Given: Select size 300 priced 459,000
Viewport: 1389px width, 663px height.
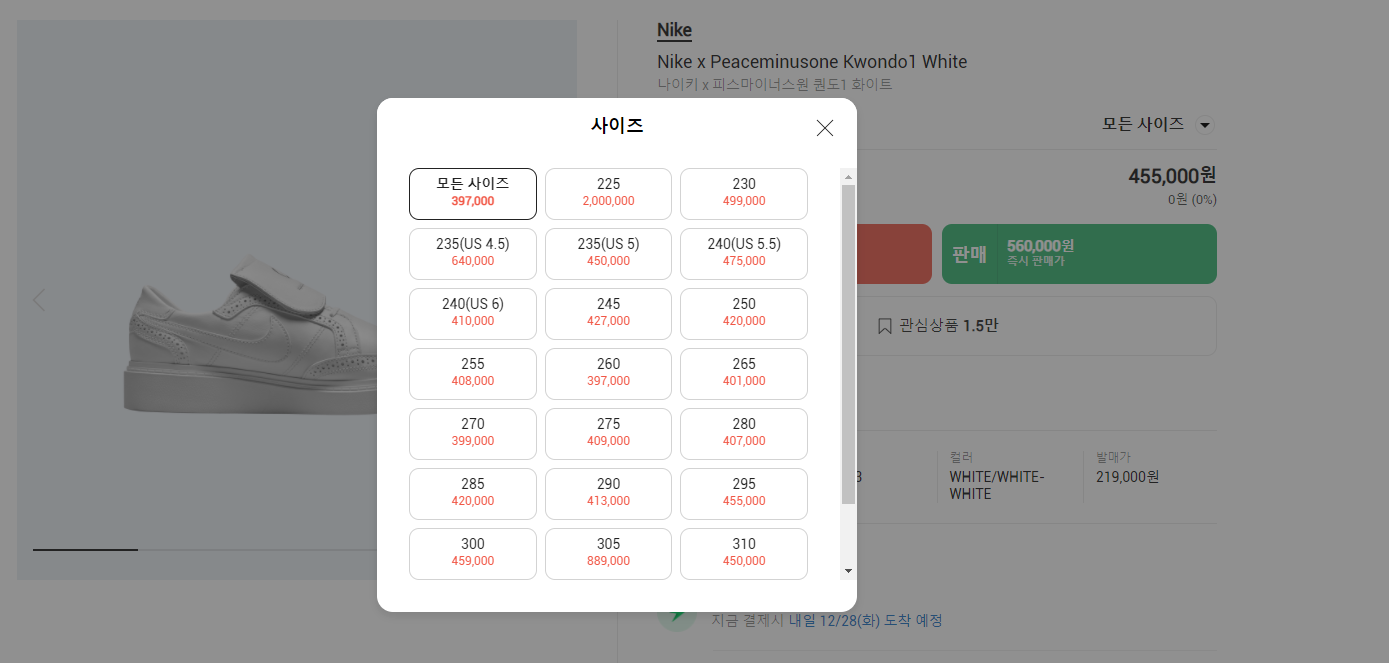Looking at the screenshot, I should click(473, 554).
